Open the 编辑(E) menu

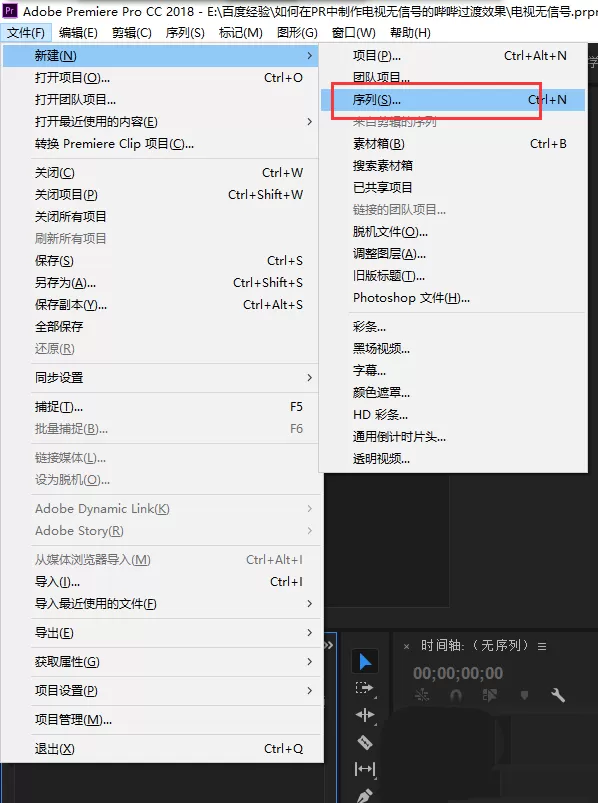(x=78, y=33)
